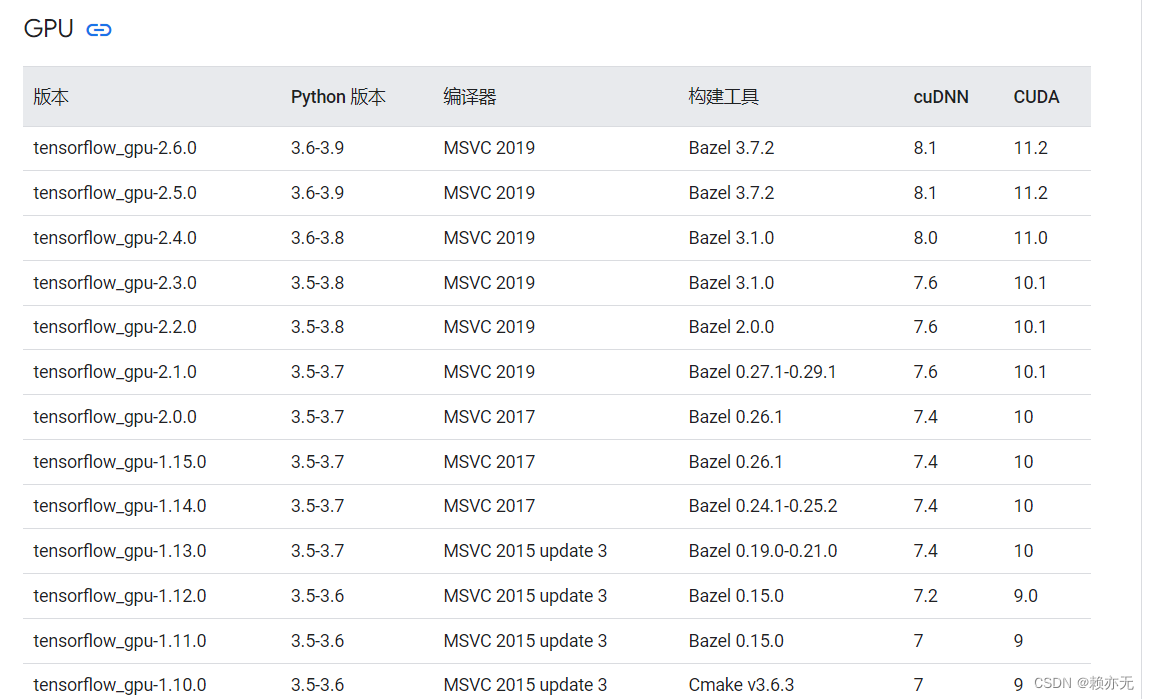Click cuDNN 7.4 in tensorflow_gpu-1.15.0 row
Viewport: 1149px width, 699px height.
coord(926,462)
